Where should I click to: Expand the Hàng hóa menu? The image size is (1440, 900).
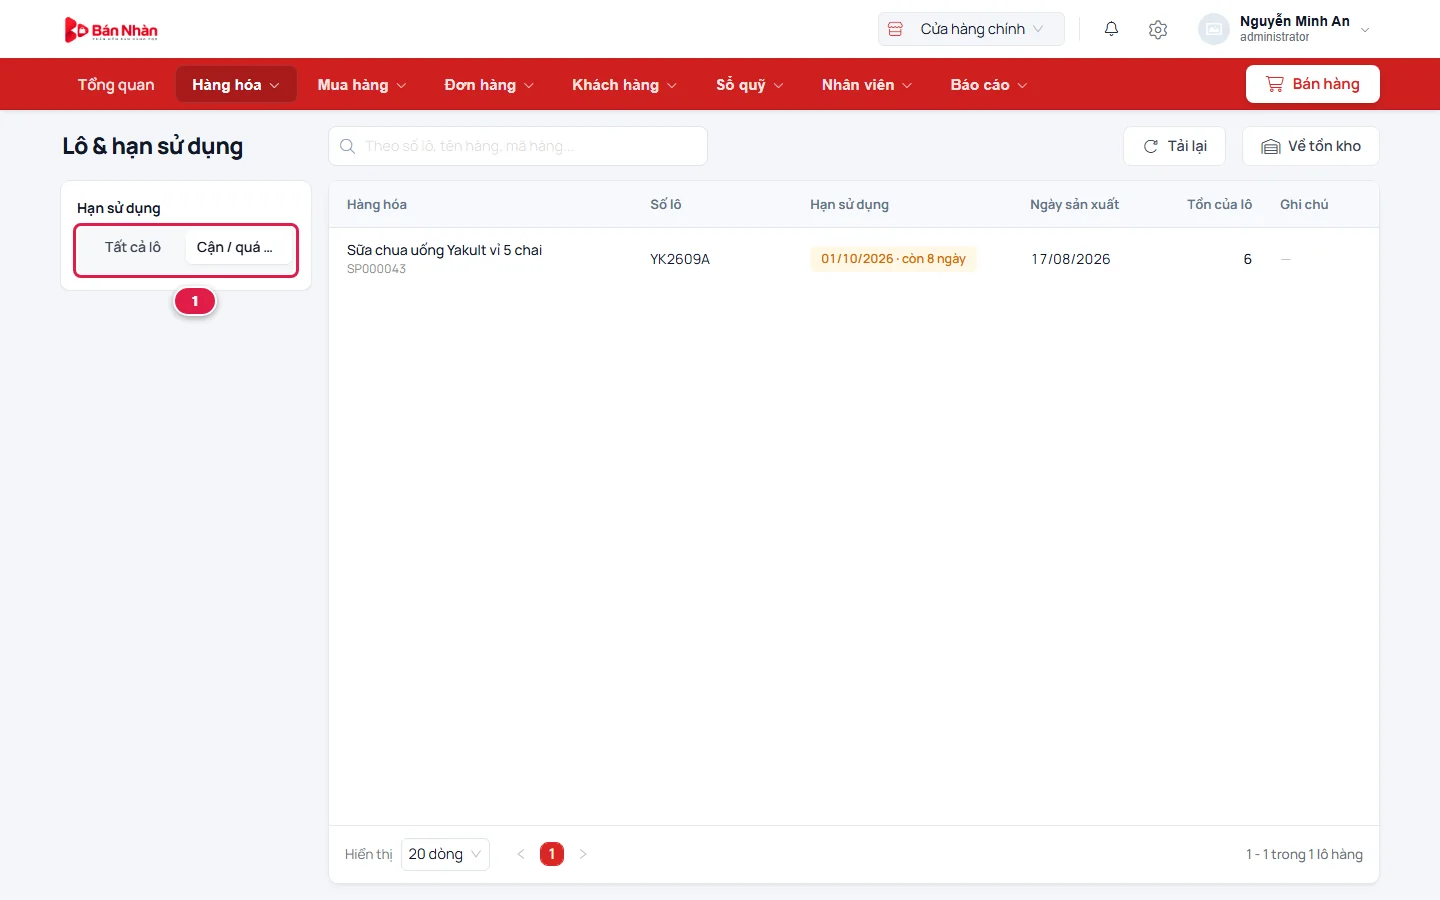[236, 84]
